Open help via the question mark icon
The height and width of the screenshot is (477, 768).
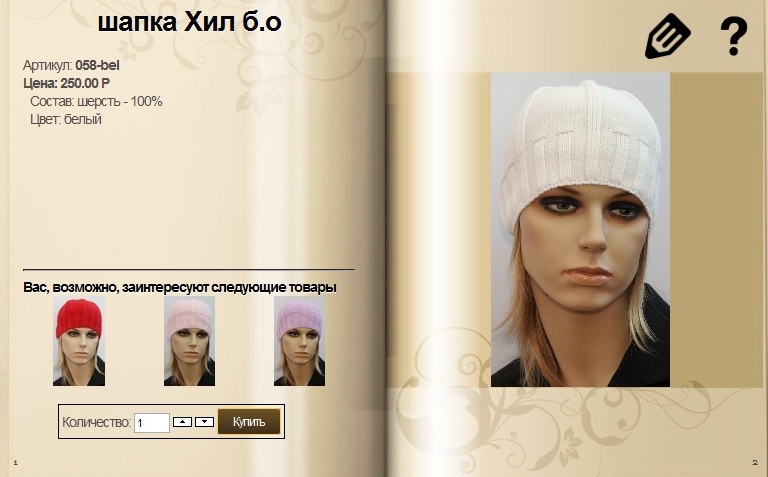point(734,36)
